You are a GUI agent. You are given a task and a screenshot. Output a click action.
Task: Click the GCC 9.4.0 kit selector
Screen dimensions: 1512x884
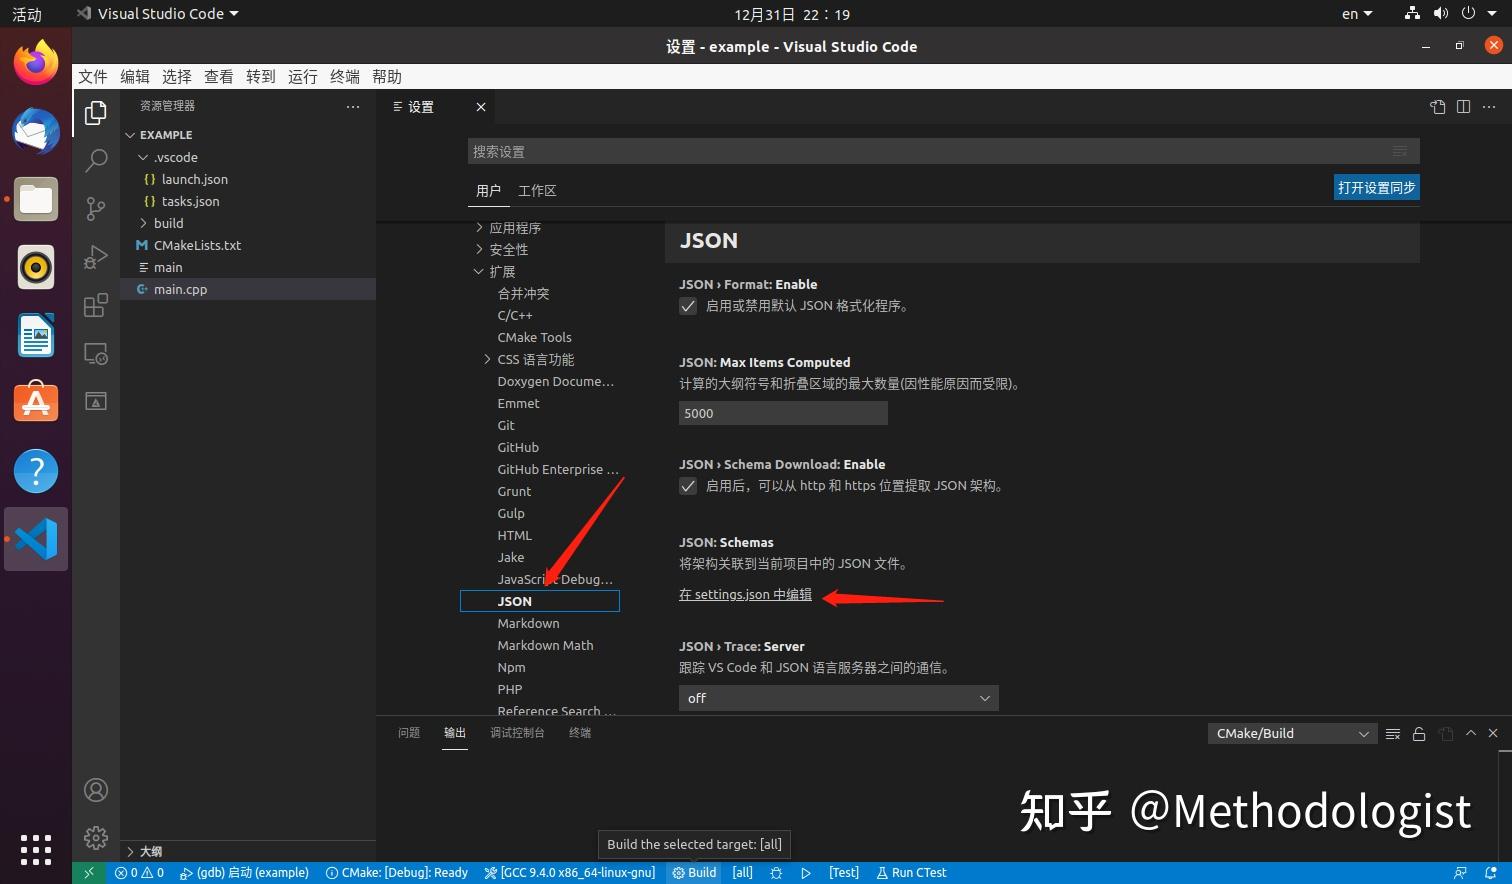pyautogui.click(x=570, y=873)
